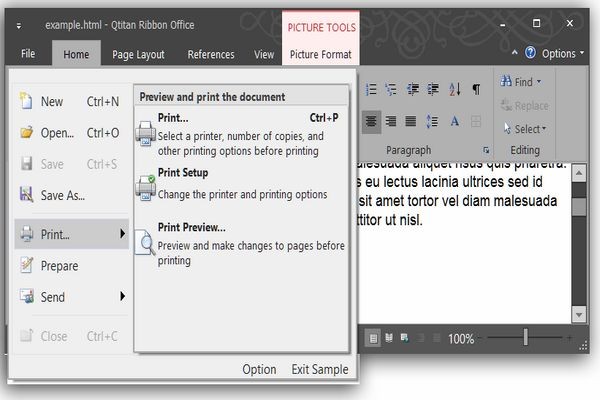Image resolution: width=600 pixels, height=400 pixels.
Task: Click the Send menu icon
Action: [x=27, y=296]
